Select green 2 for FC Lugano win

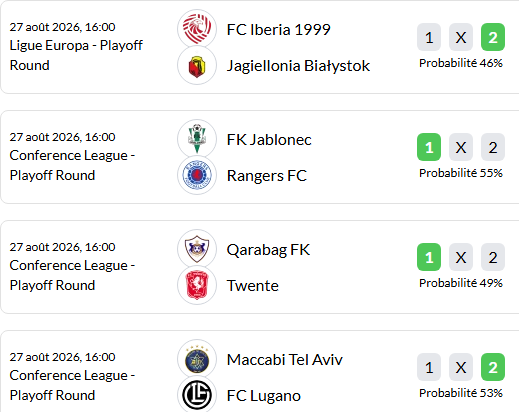coord(493,367)
